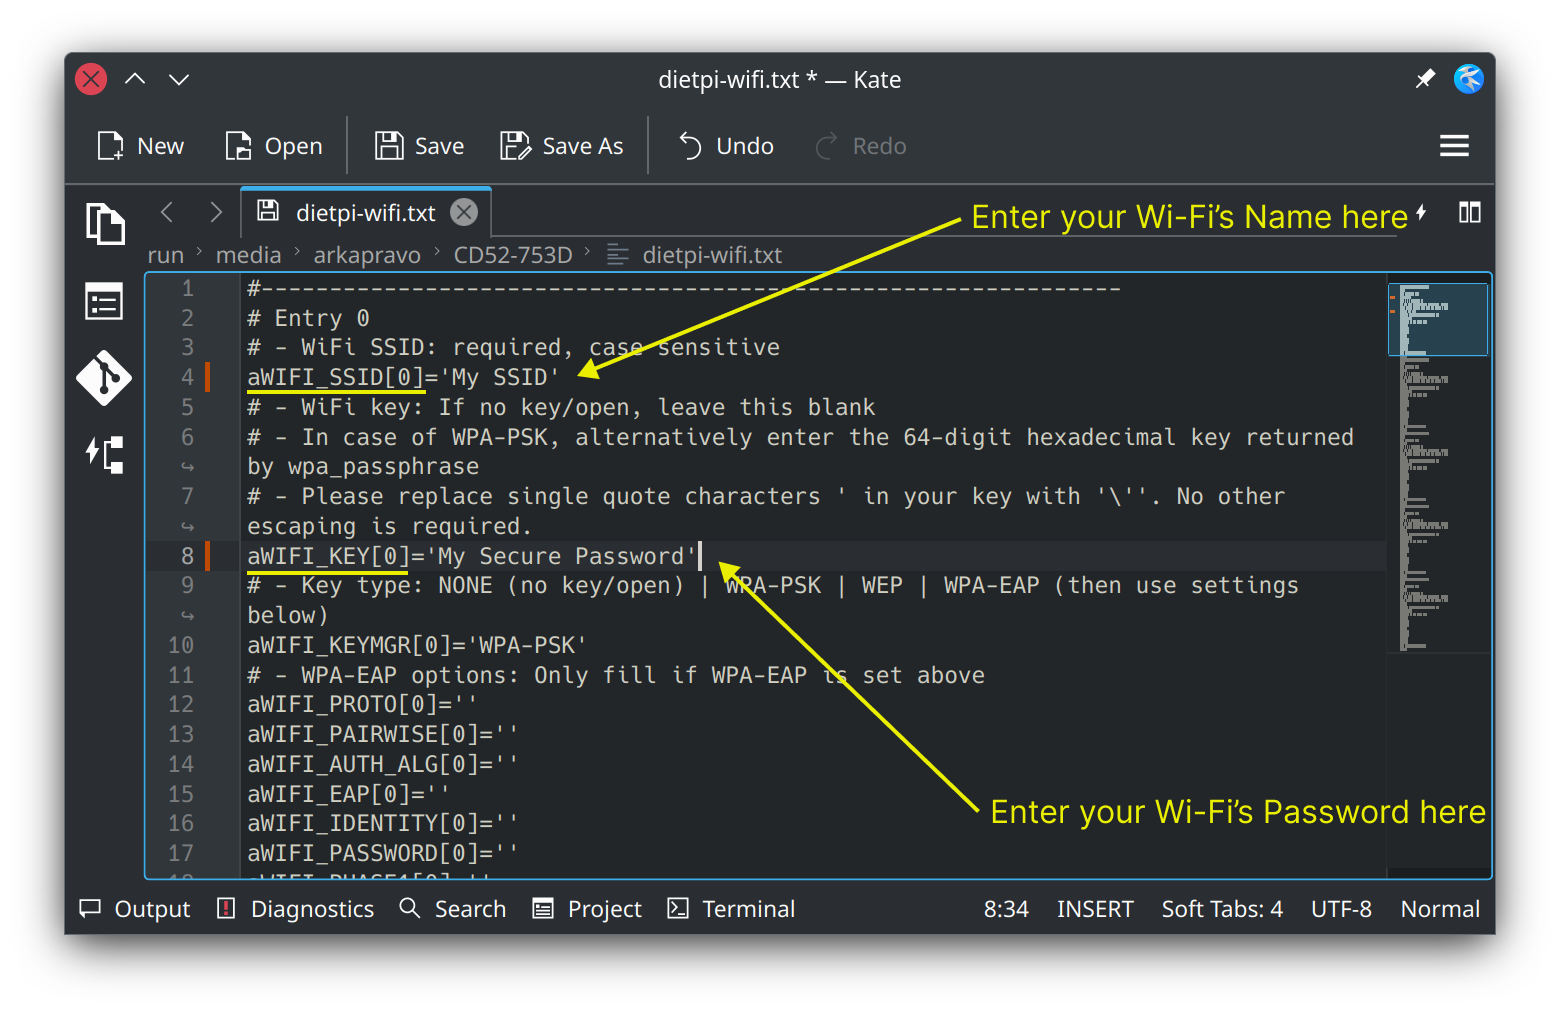Click the split view icon at top right
Viewport: 1560px width, 1010px height.
coord(1469,212)
